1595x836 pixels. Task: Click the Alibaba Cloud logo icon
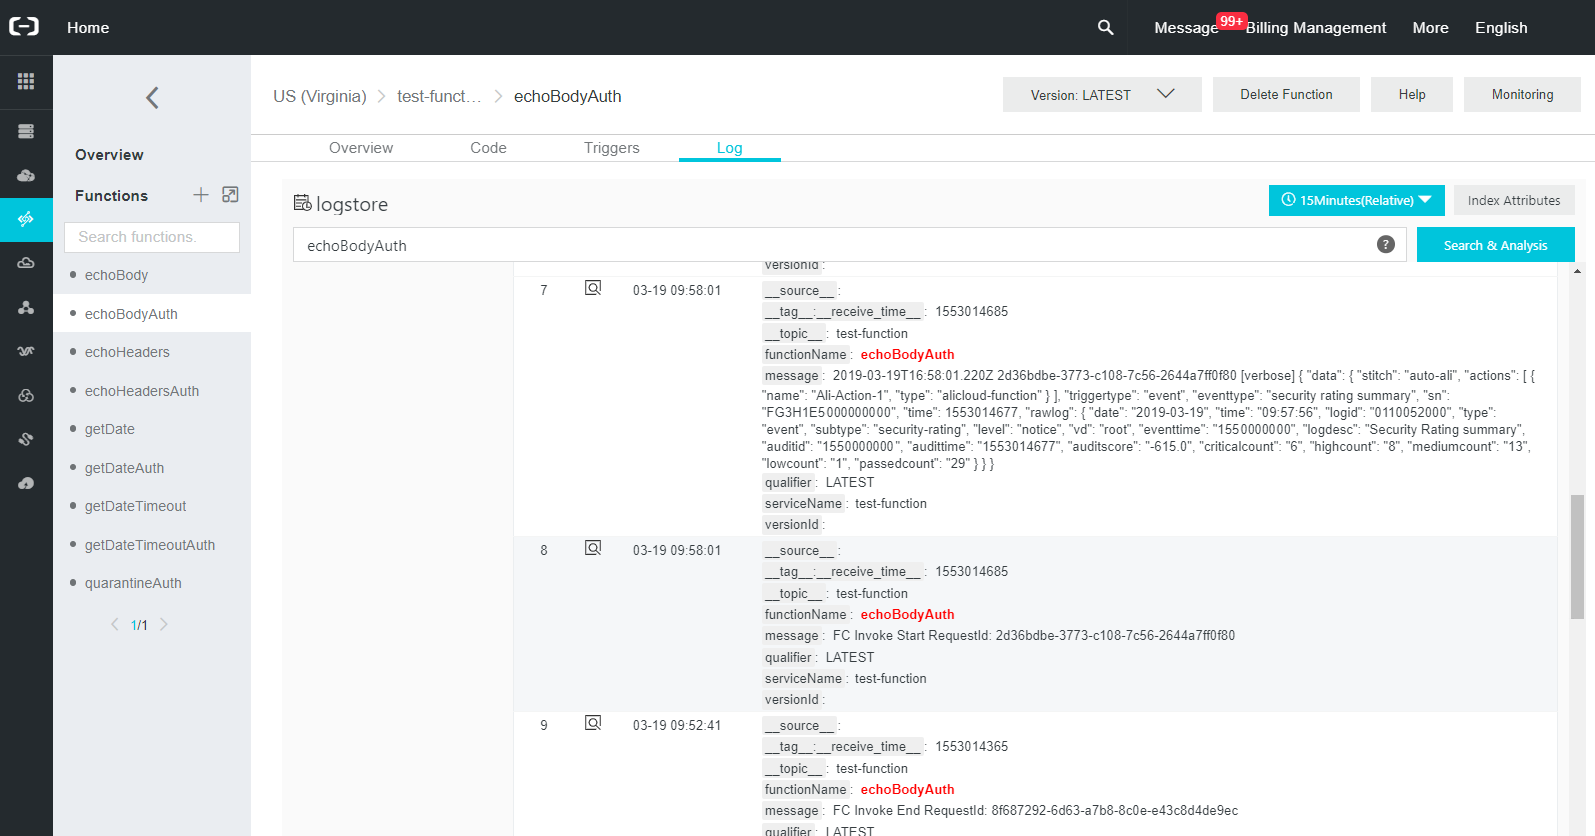coord(24,27)
